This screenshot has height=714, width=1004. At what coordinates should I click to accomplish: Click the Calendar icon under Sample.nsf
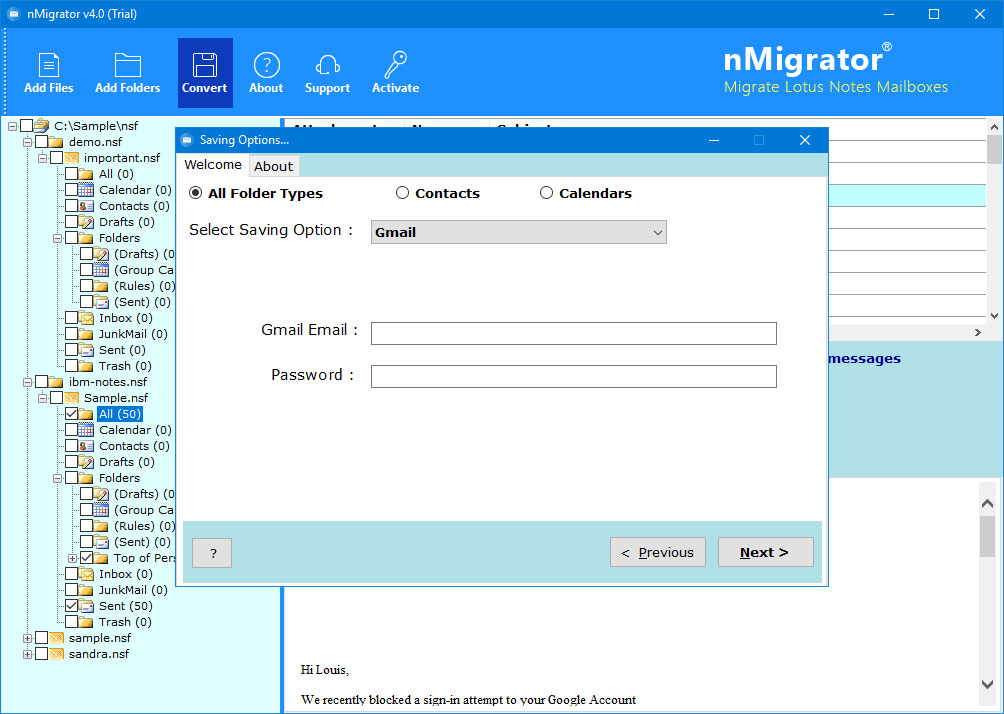[86, 430]
